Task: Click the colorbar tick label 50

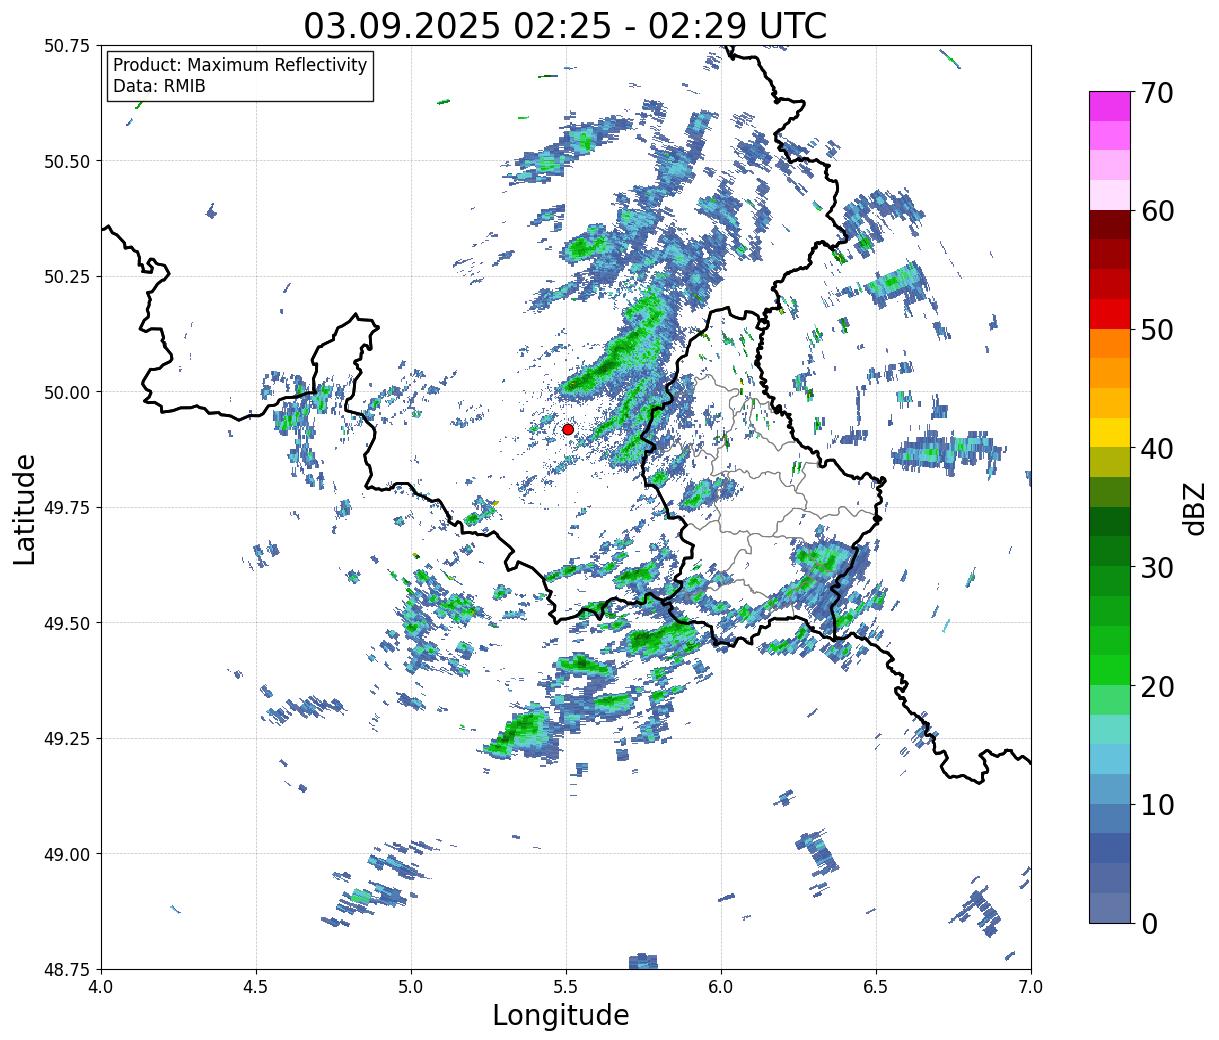Action: pos(1157,330)
